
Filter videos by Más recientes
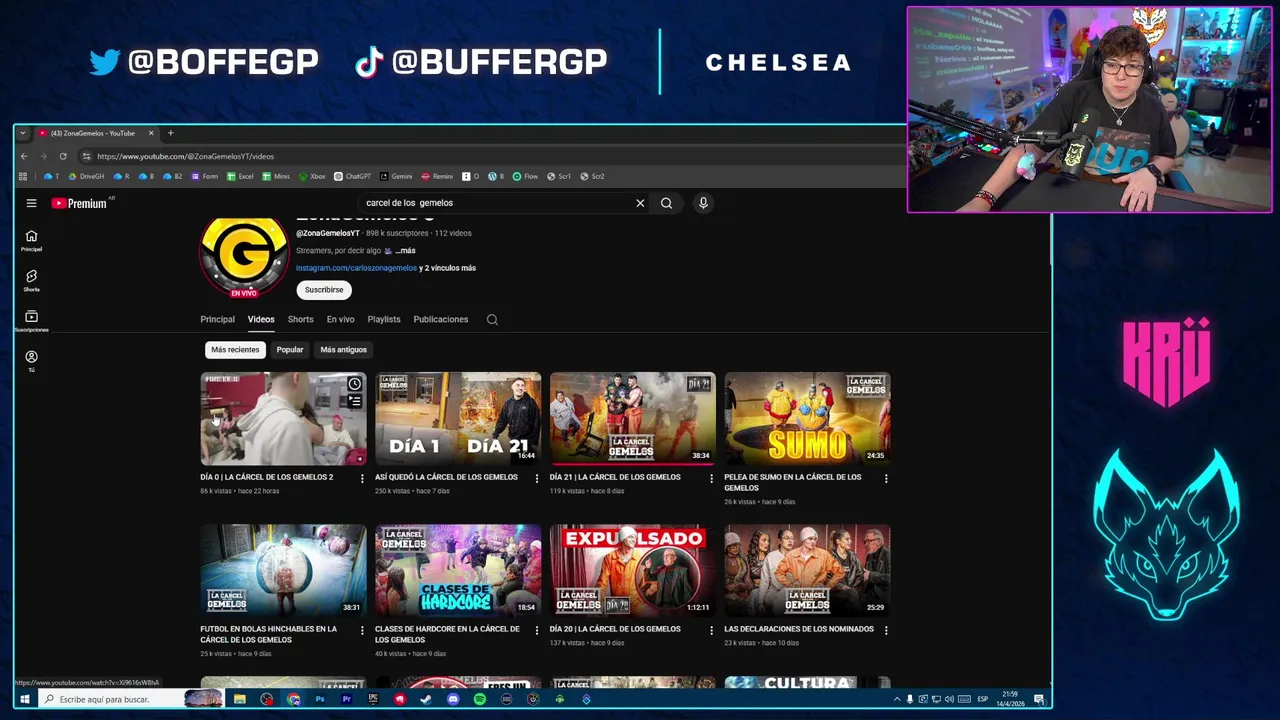tap(235, 350)
